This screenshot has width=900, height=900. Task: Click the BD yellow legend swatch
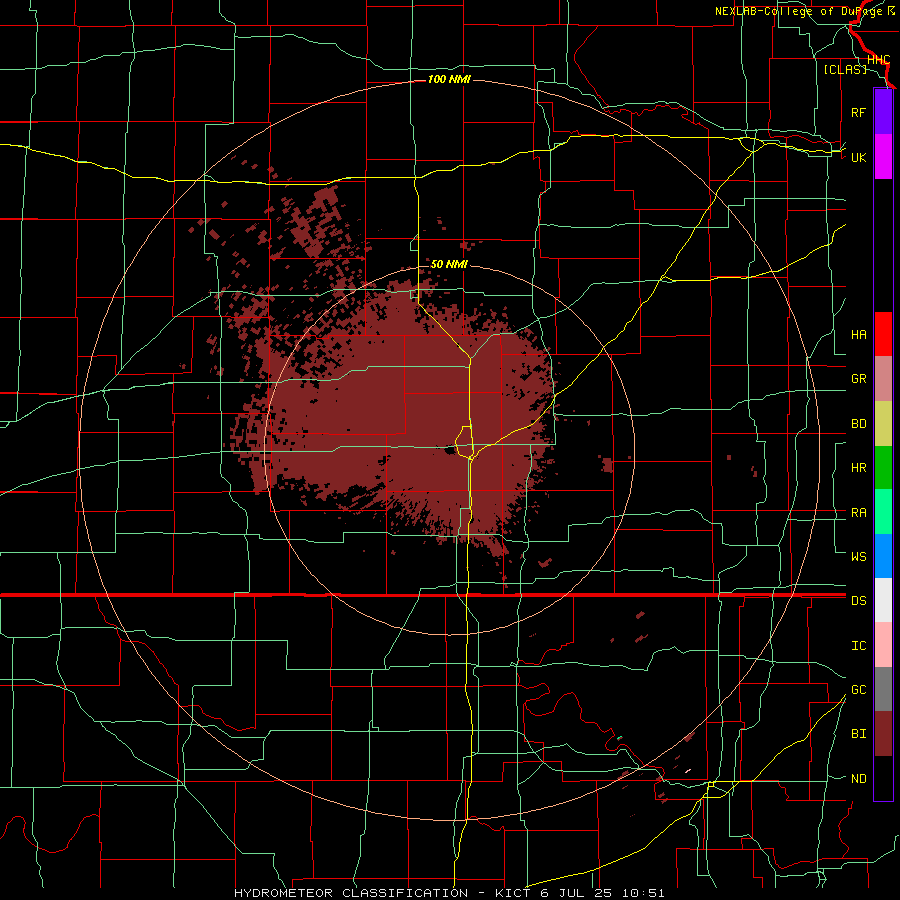pyautogui.click(x=883, y=424)
